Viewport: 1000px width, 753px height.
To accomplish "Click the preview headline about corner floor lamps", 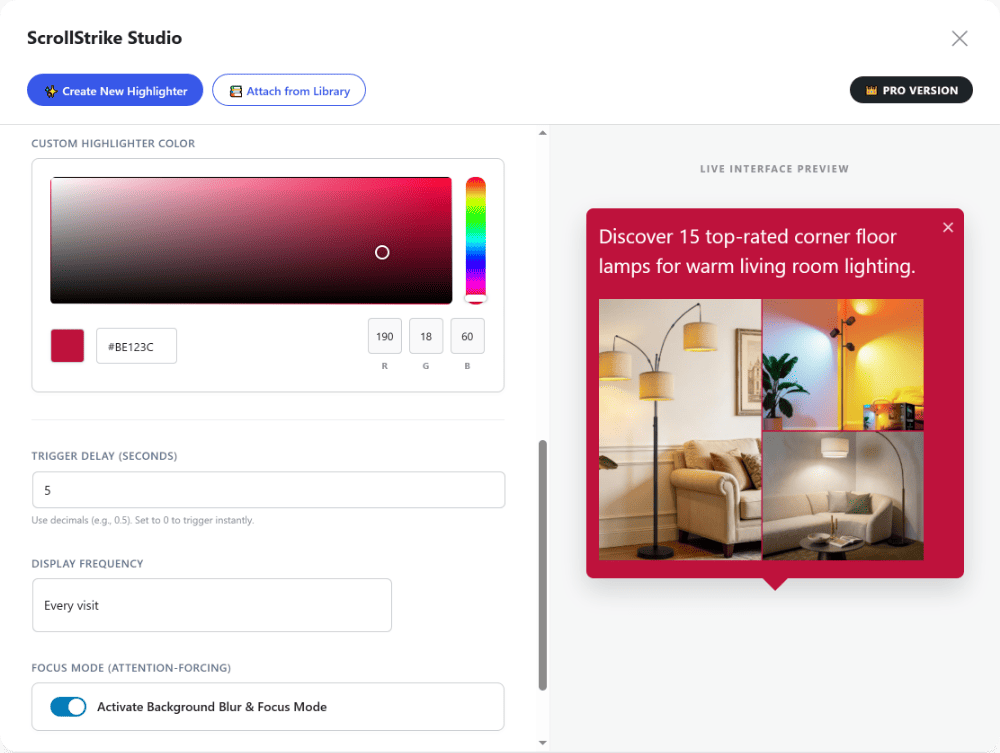I will click(x=757, y=251).
